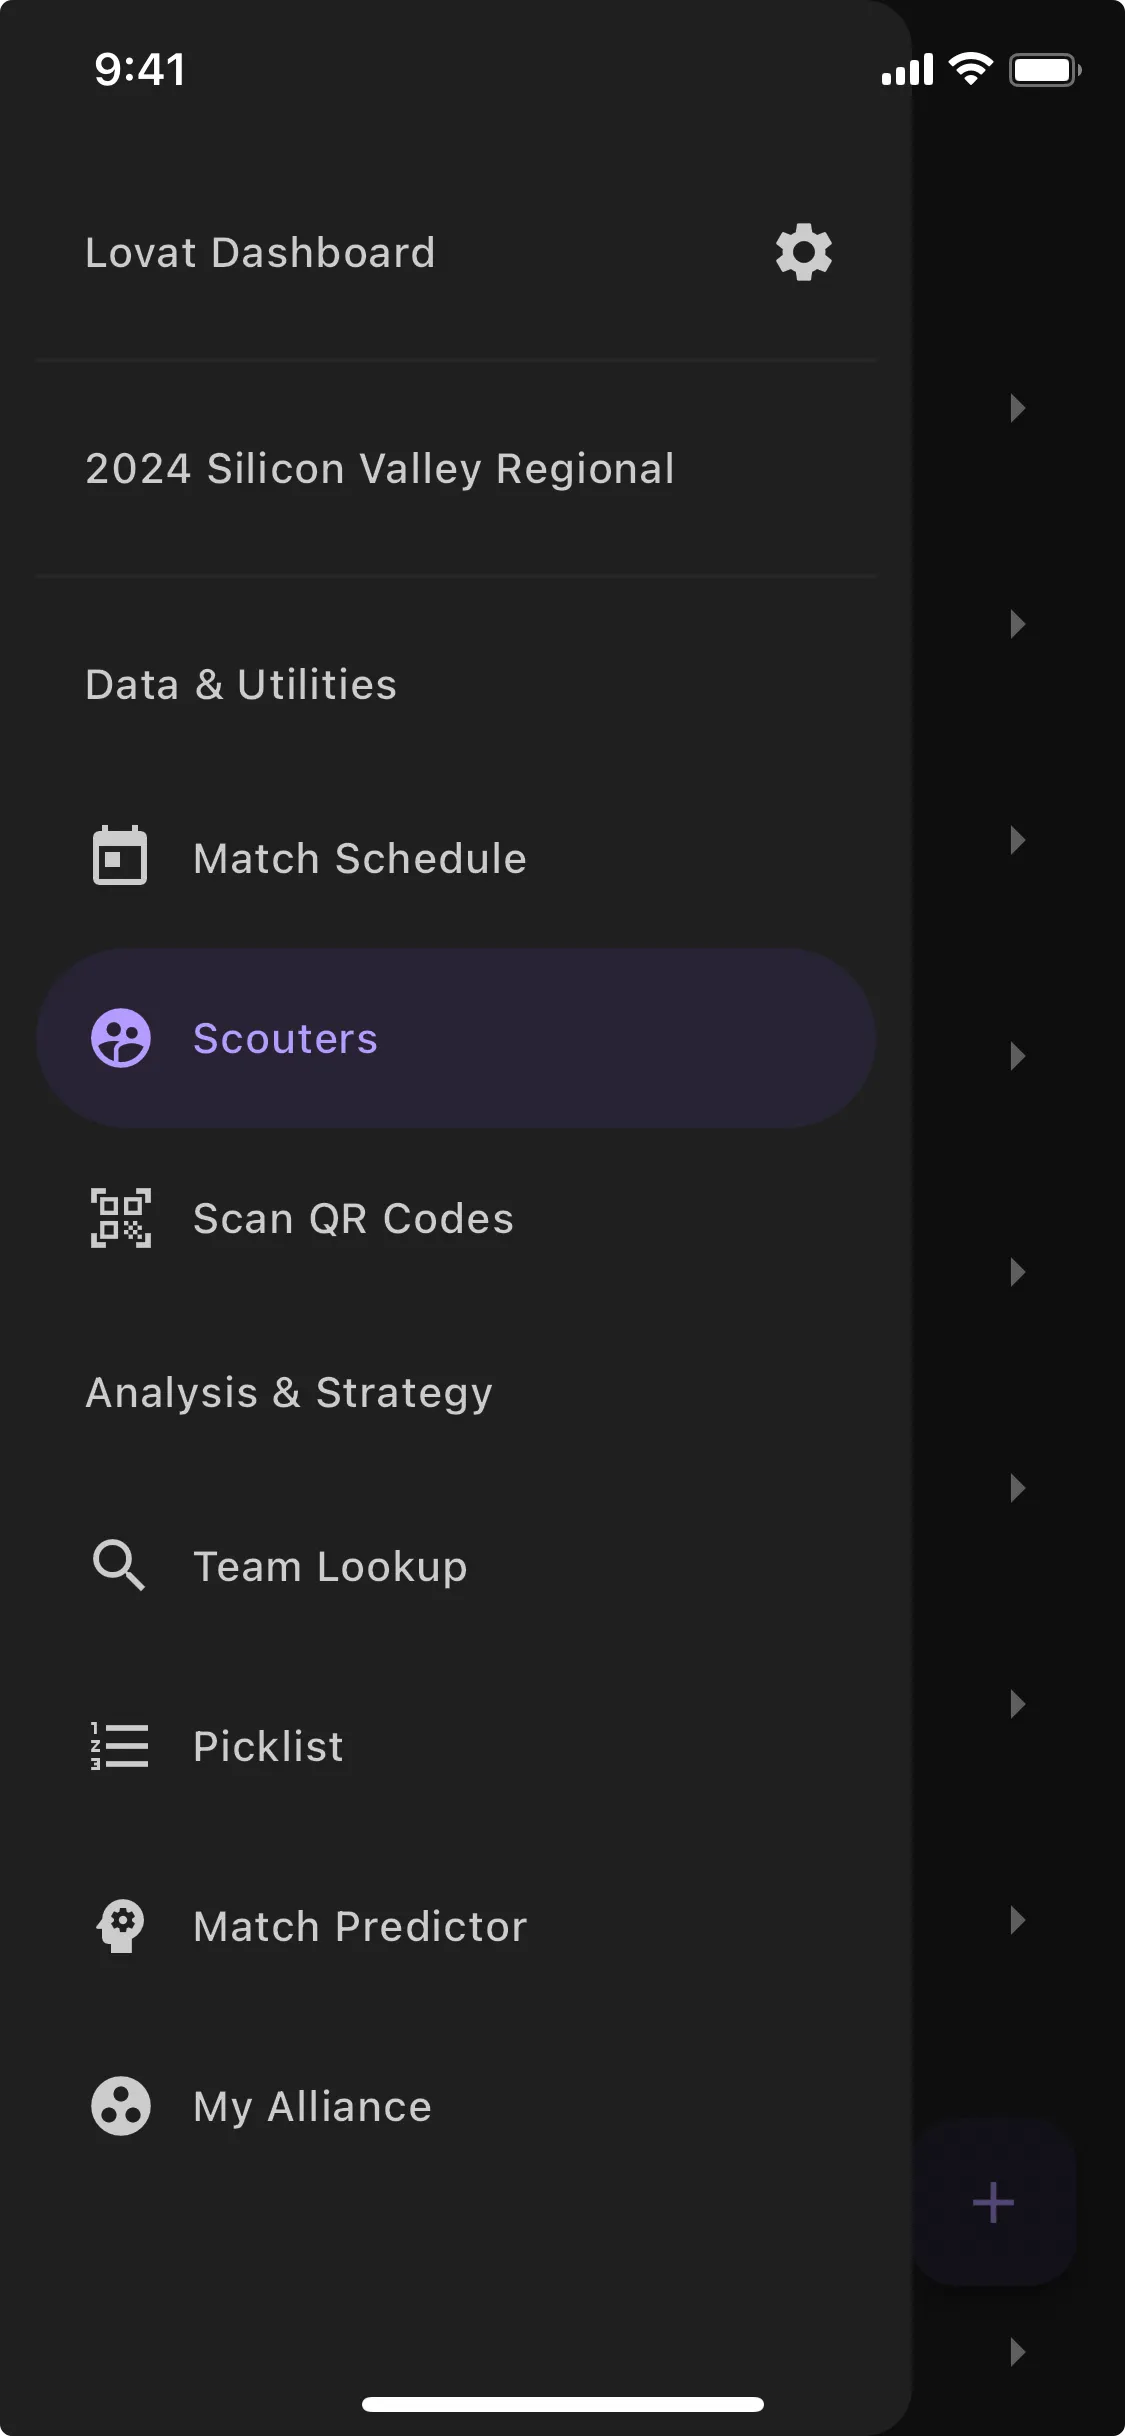1125x2436 pixels.
Task: Change the 2024 Silicon Valley Regional event
Action: [380, 469]
